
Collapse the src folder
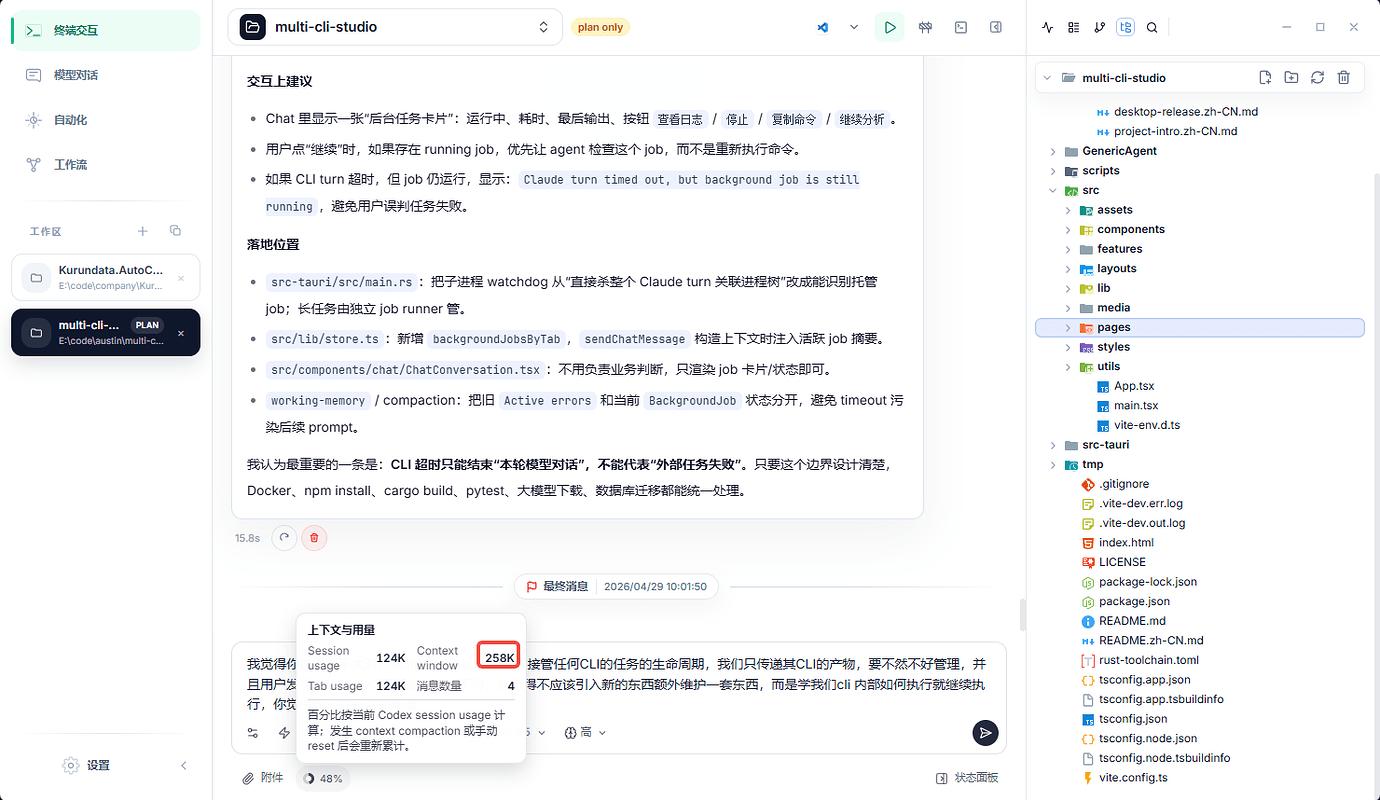[x=1053, y=190]
